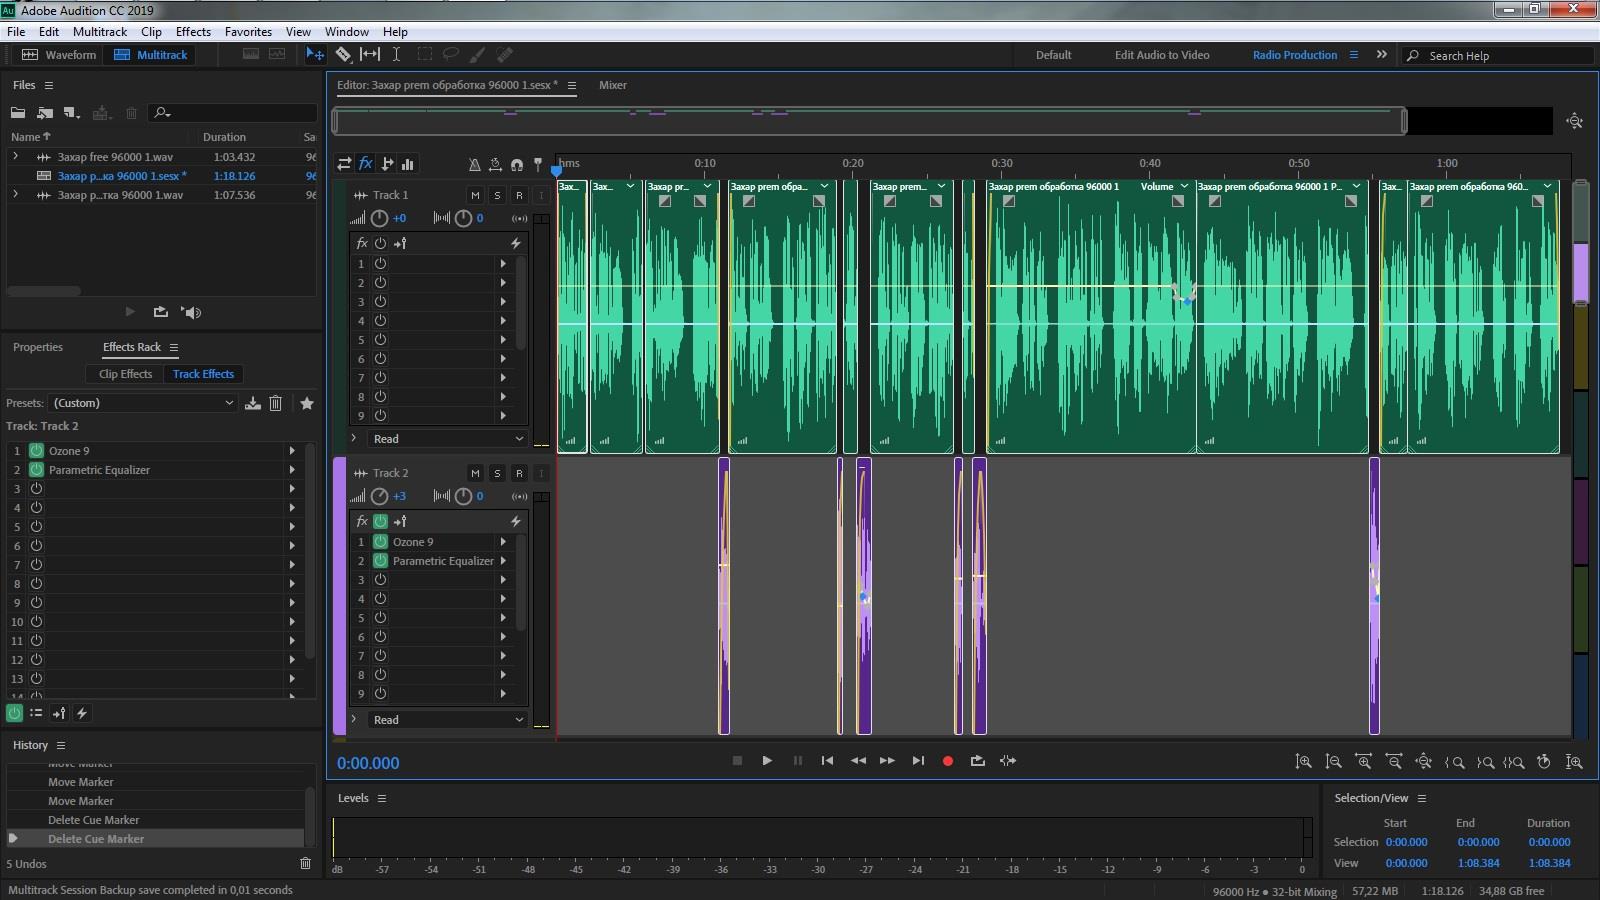Click the Open File folder icon in Files panel

[18, 113]
